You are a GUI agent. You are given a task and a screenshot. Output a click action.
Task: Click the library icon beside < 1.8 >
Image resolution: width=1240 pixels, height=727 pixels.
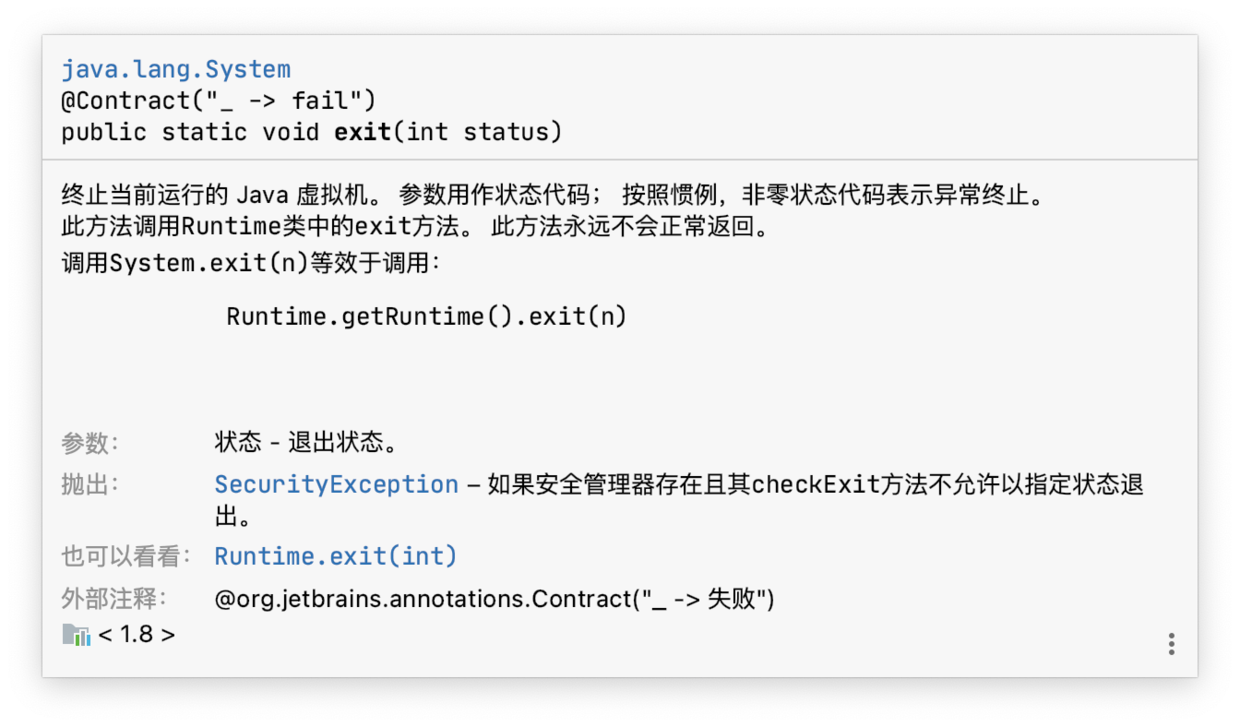[x=76, y=634]
